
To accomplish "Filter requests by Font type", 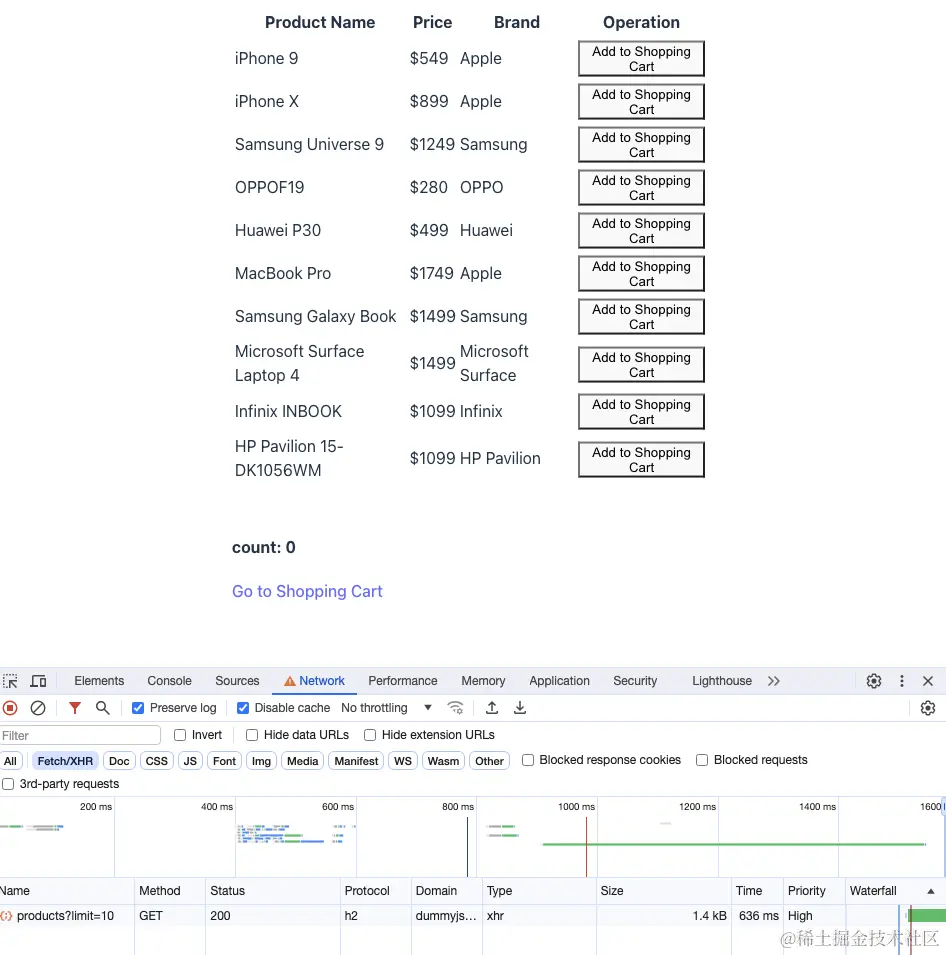I will tap(224, 761).
